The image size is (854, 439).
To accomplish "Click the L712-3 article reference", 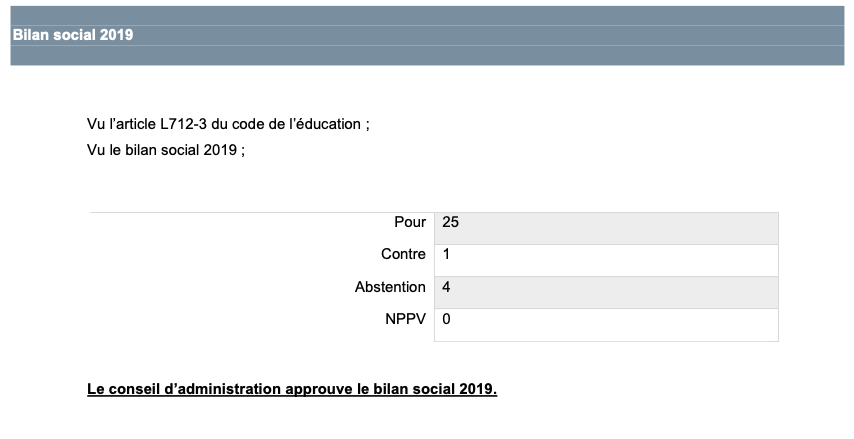I will [x=184, y=124].
